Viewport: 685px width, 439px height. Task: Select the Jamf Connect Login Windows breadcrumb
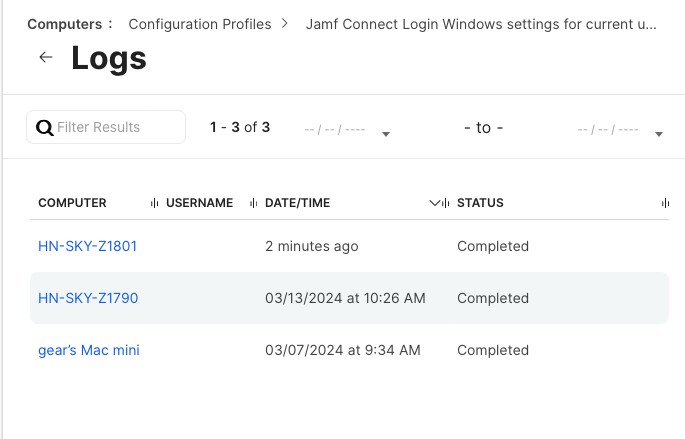[481, 24]
